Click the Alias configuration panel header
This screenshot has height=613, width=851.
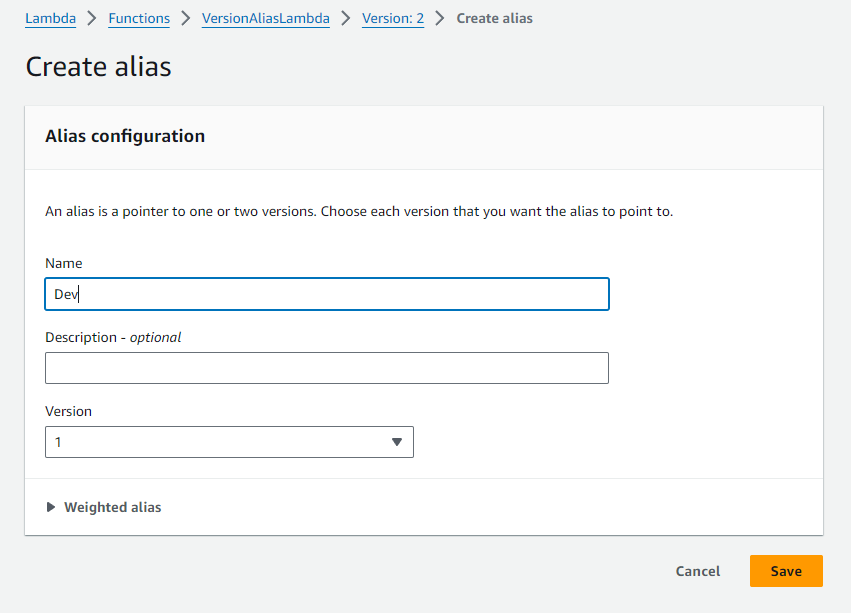tap(125, 136)
